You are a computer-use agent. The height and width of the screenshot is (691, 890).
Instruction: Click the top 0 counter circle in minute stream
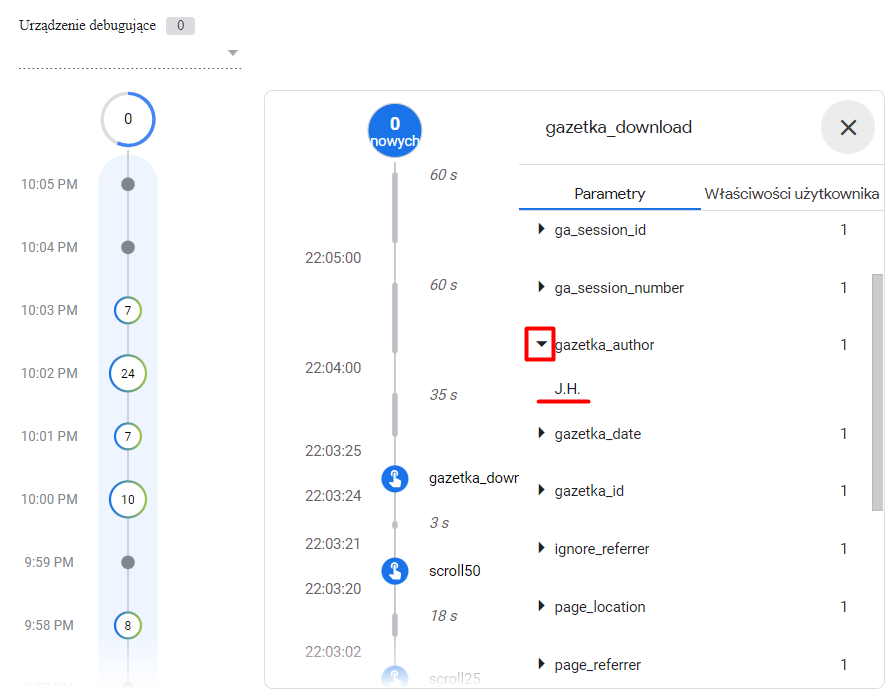(128, 119)
